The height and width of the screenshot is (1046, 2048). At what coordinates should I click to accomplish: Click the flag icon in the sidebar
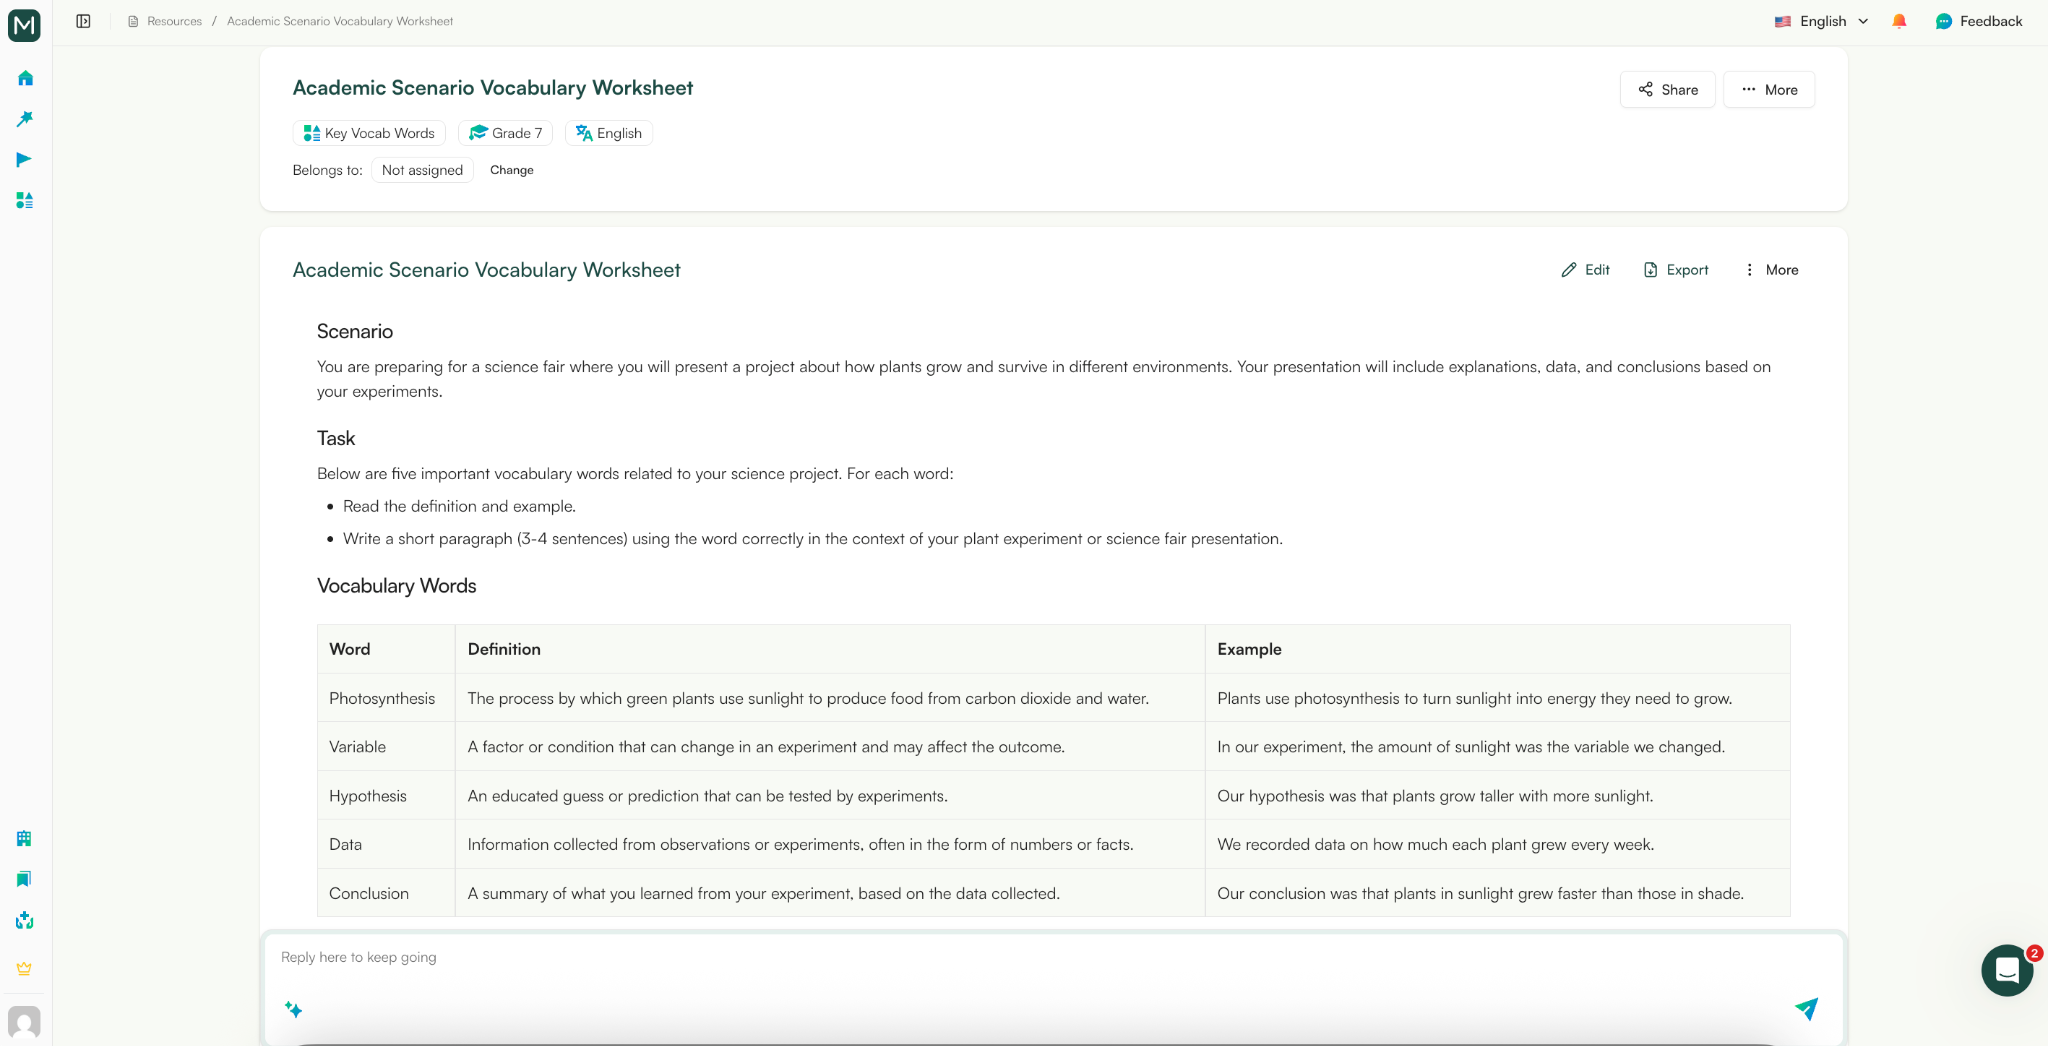pos(24,159)
